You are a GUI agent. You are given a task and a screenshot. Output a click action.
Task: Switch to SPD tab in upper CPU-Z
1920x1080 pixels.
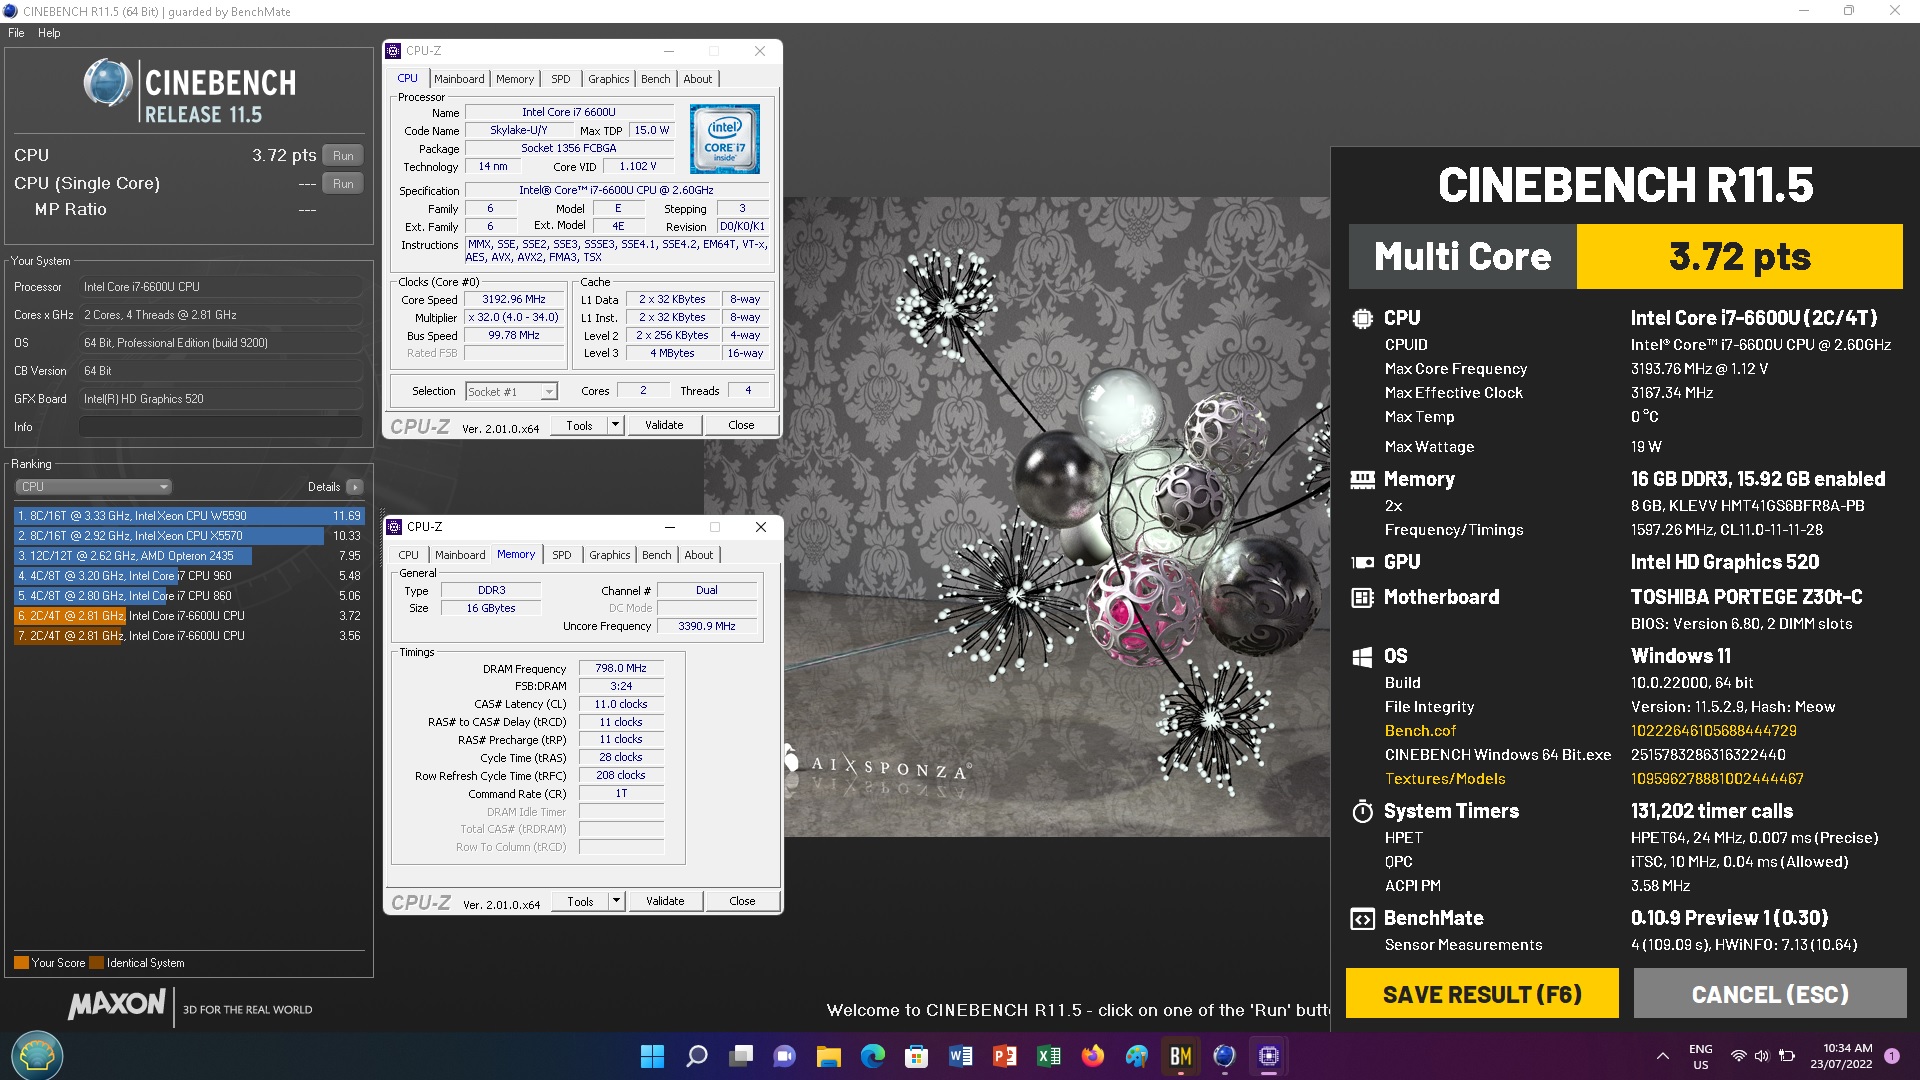click(x=561, y=79)
